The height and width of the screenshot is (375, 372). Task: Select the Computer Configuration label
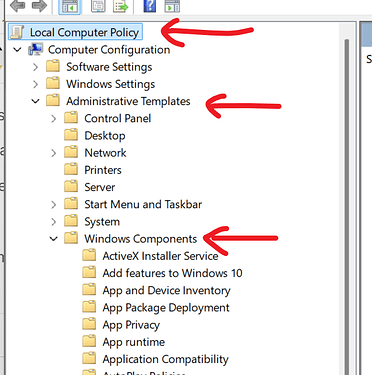point(109,50)
